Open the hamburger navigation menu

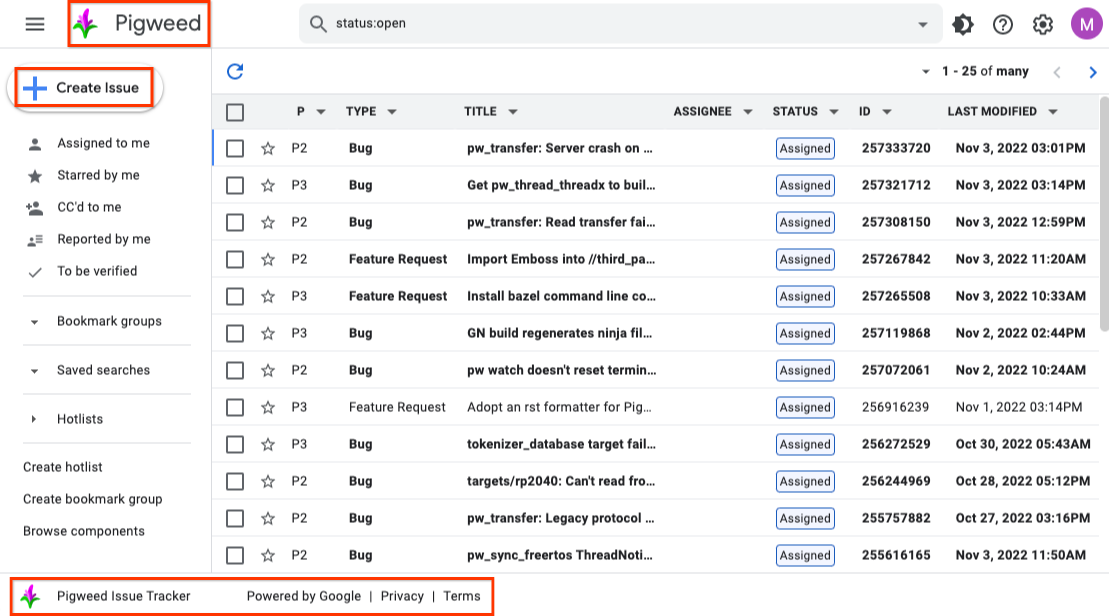35,24
